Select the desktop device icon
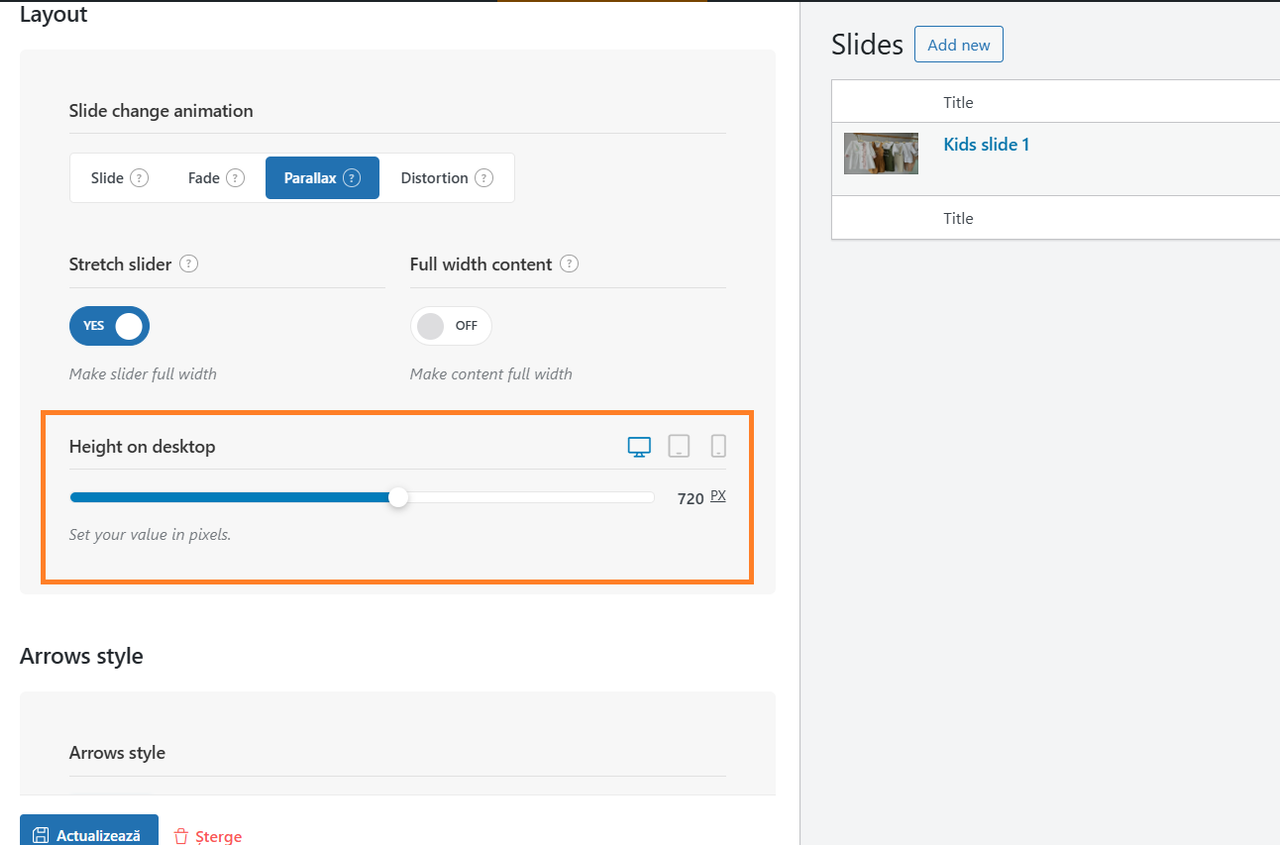Screen dimensions: 1280x845 pos(639,447)
